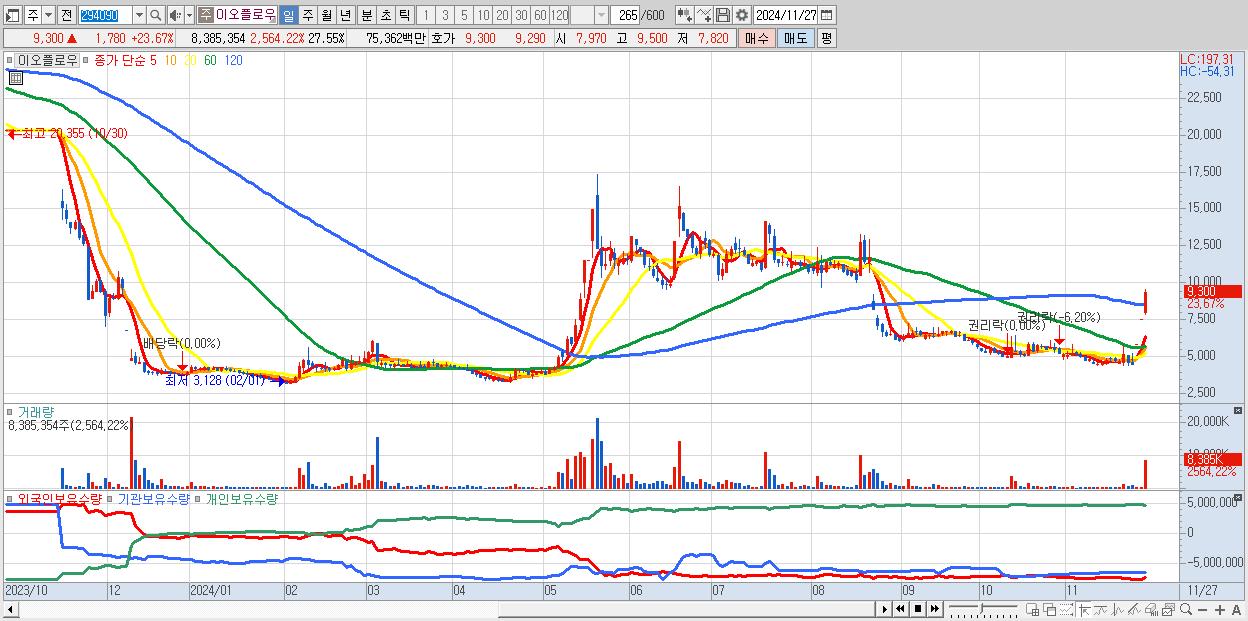Click the 매수 buy button

click(757, 38)
